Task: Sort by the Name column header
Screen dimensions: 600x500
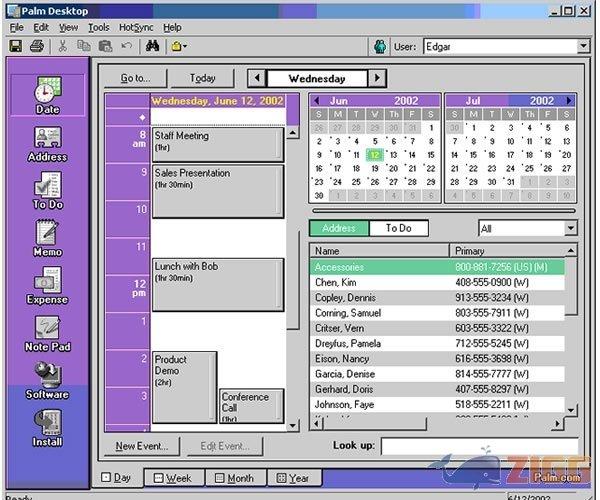Action: tap(379, 251)
